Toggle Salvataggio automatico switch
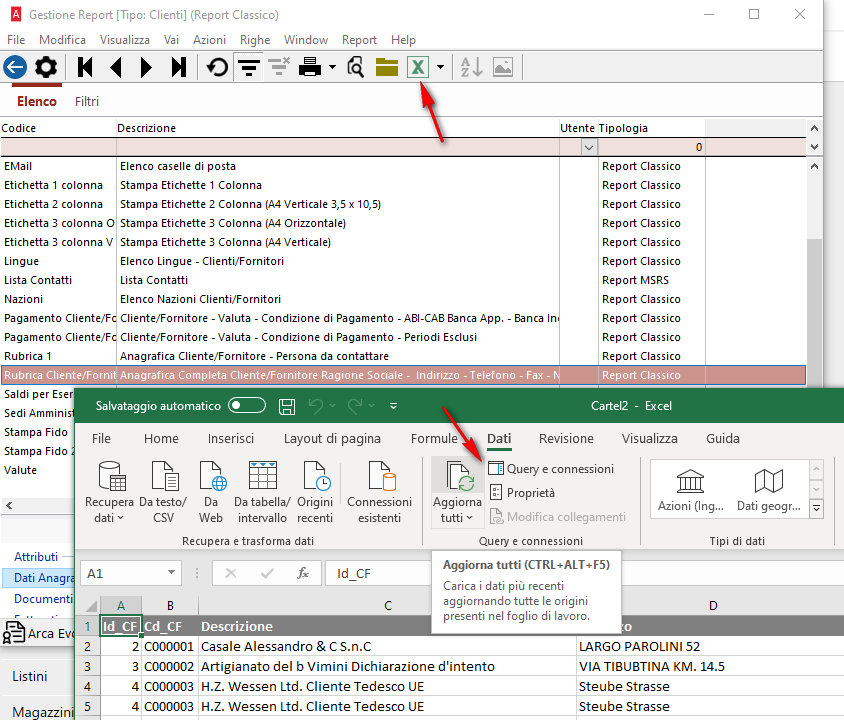The image size is (844, 720). click(247, 405)
